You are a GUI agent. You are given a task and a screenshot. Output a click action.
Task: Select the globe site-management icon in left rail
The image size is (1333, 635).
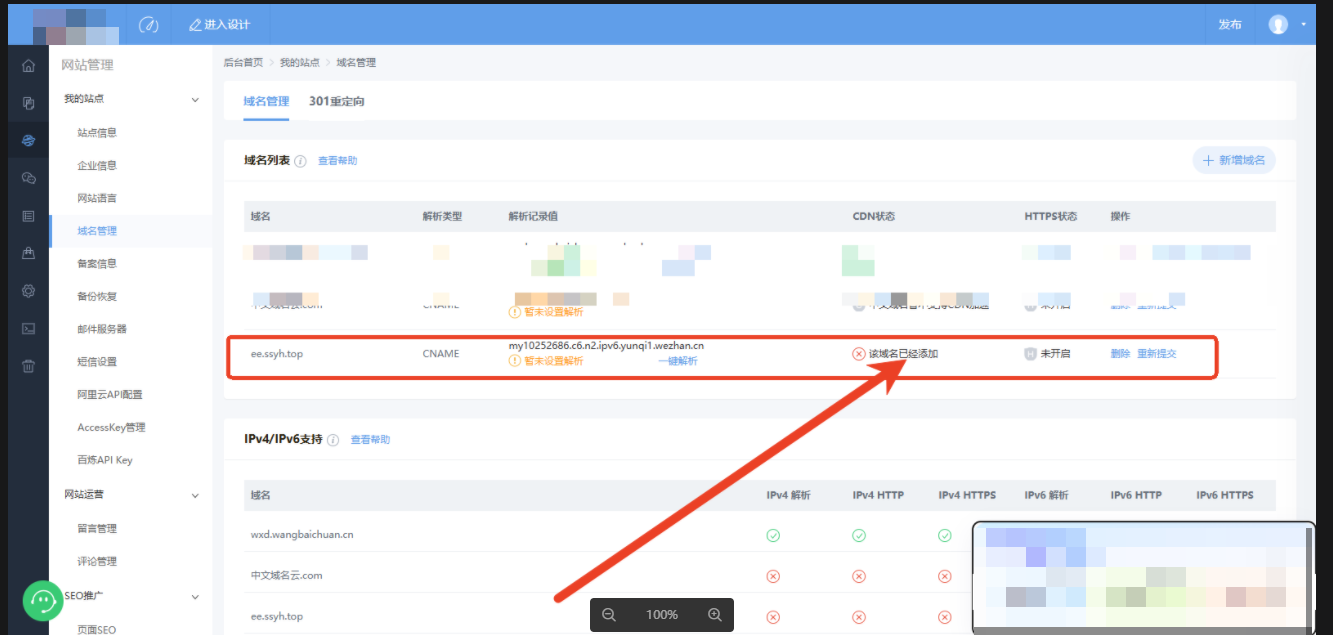click(x=28, y=140)
